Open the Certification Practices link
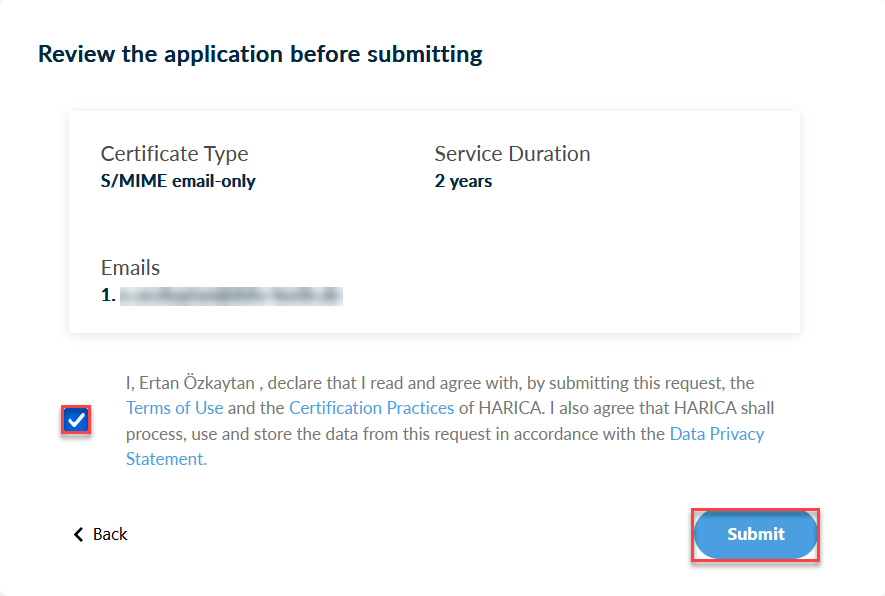The height and width of the screenshot is (596, 885). pyautogui.click(x=371, y=408)
